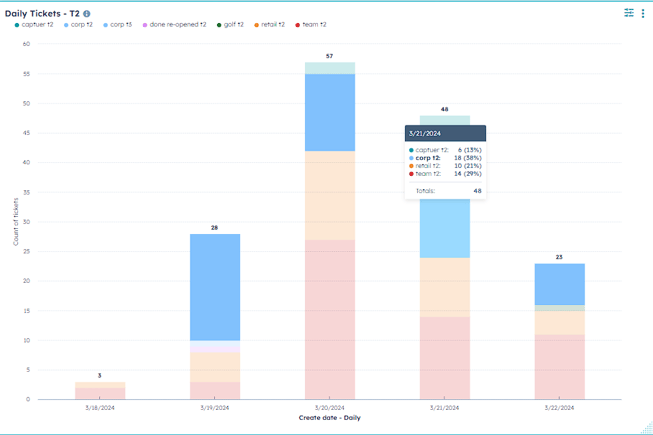Click the teal captuer segment atop 3/20/2024 bar
Viewport: 653px width, 435px height.
[329, 68]
